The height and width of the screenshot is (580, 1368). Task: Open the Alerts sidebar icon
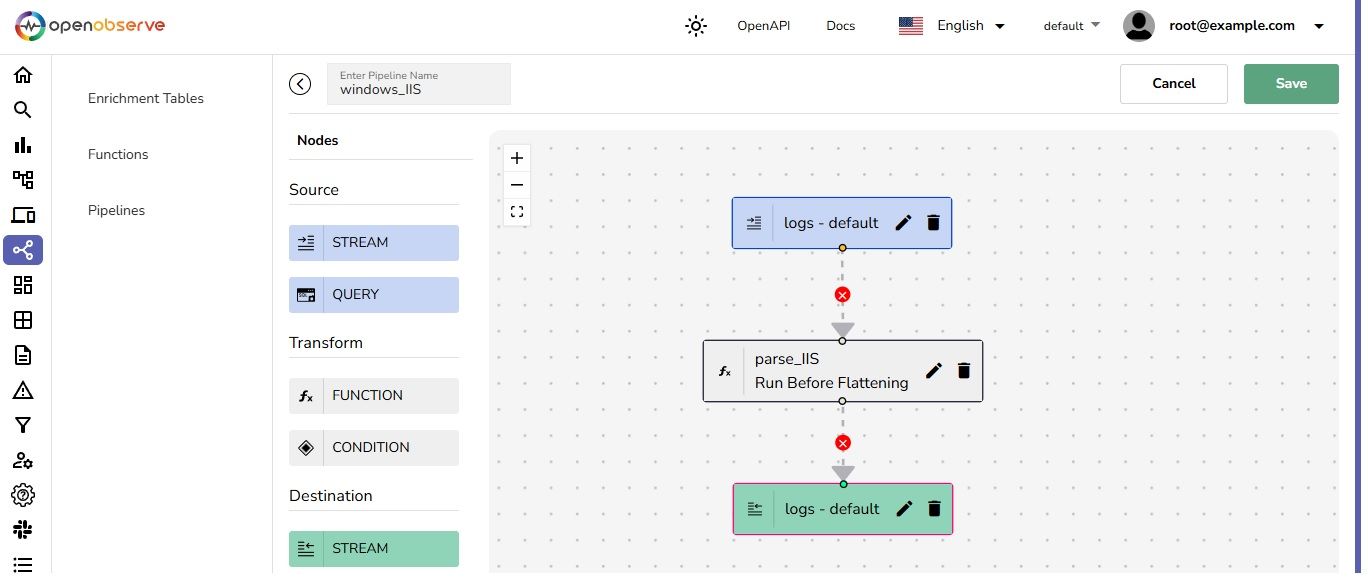[x=23, y=390]
